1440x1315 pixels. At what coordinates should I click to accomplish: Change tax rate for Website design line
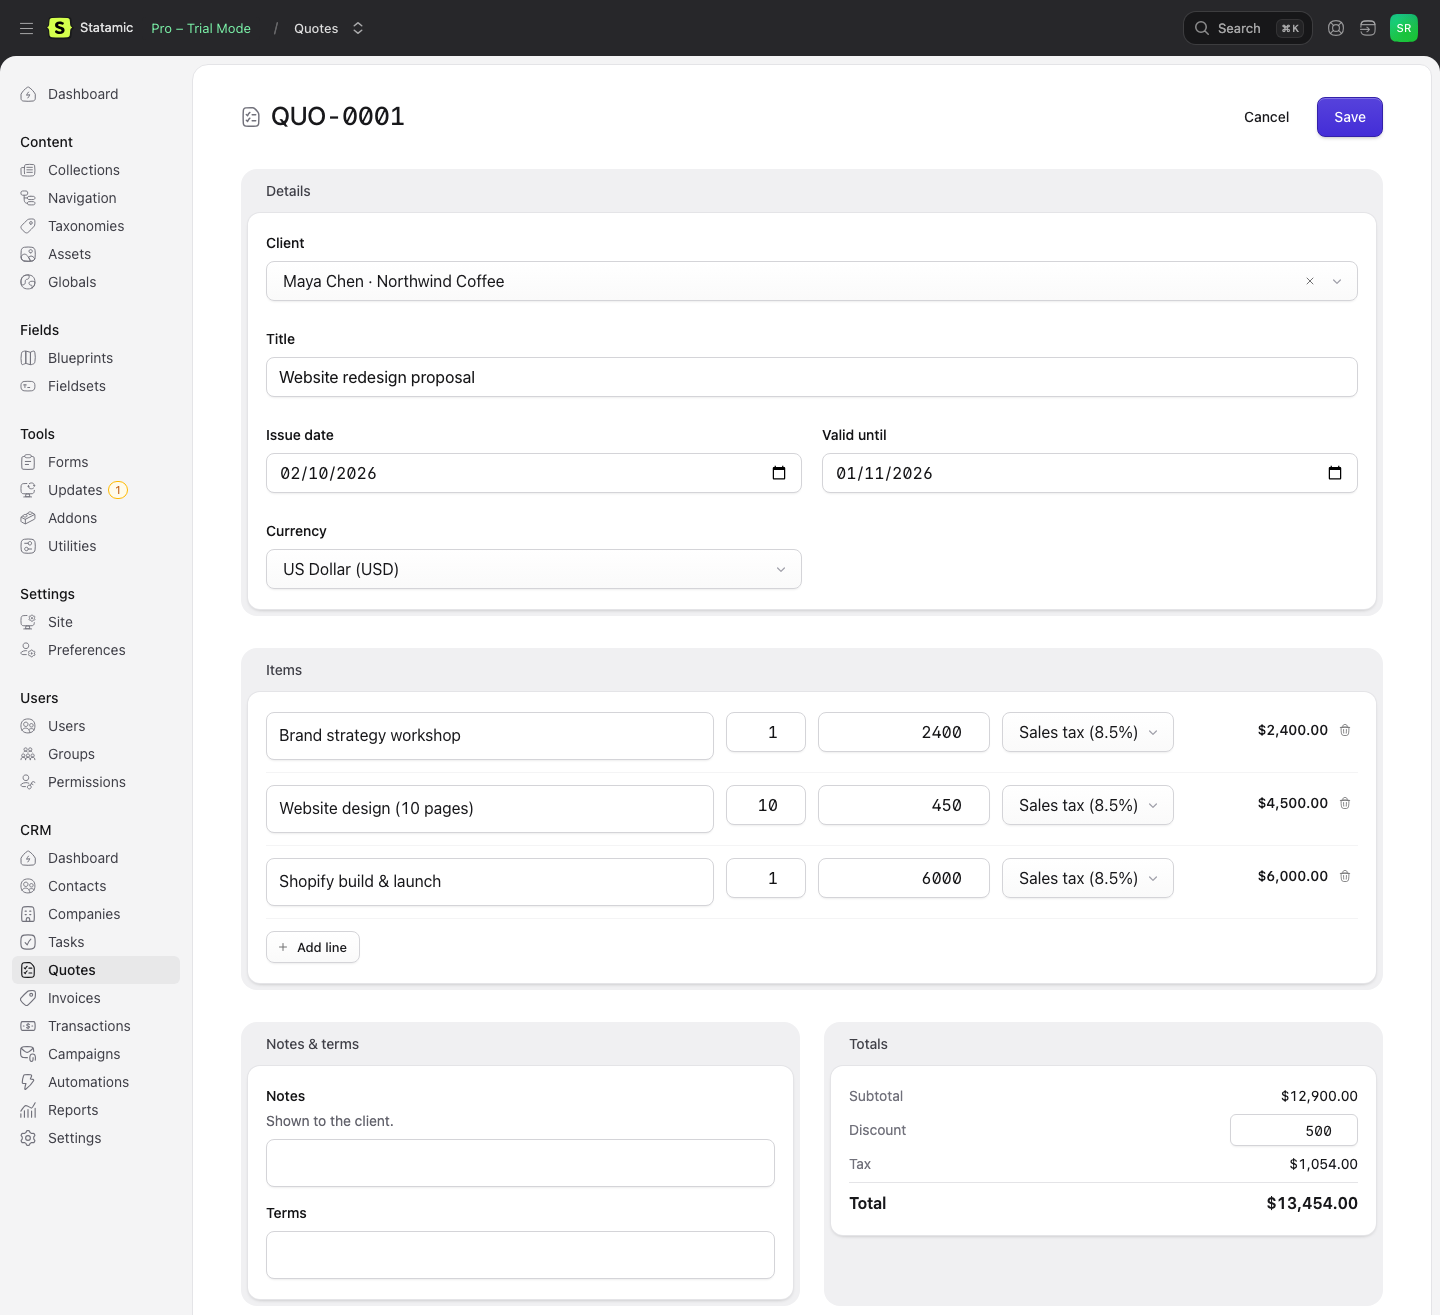click(x=1088, y=805)
